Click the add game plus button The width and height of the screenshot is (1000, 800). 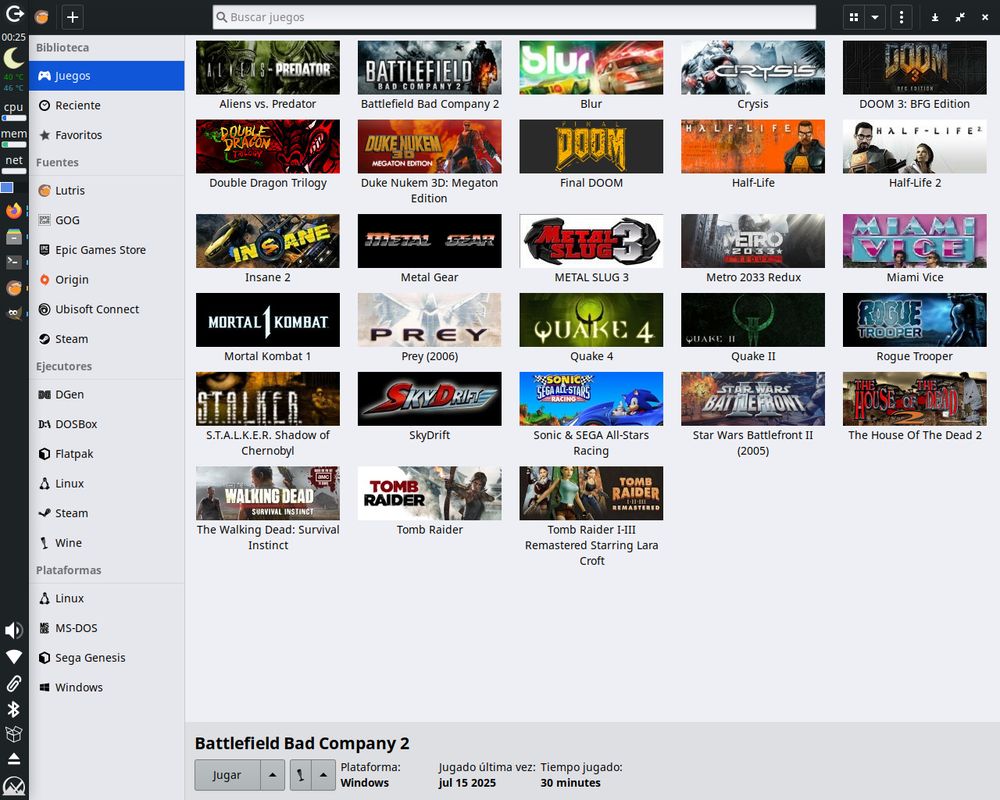click(73, 17)
